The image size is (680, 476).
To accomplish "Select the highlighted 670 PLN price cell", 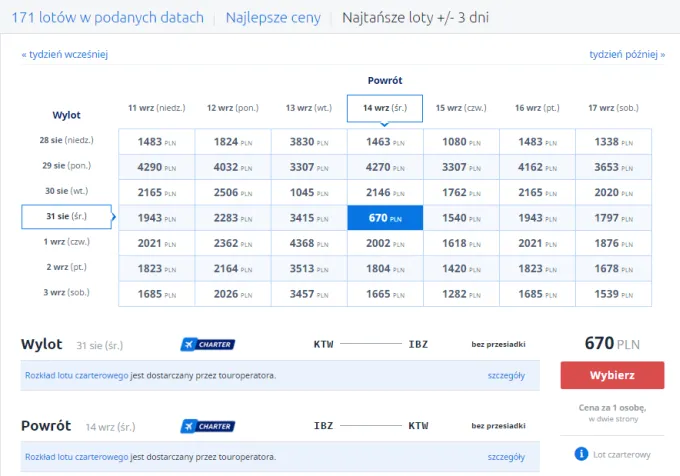I will click(x=385, y=218).
